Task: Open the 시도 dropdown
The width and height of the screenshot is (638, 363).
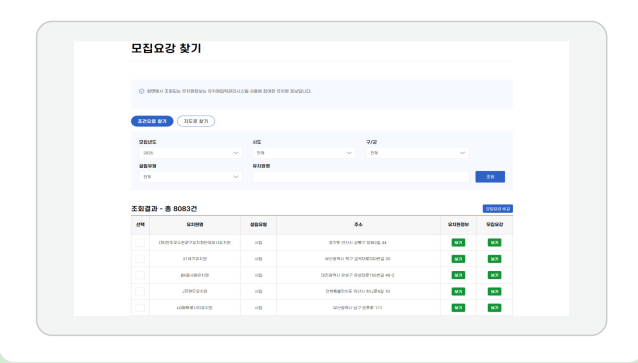Action: tap(304, 153)
